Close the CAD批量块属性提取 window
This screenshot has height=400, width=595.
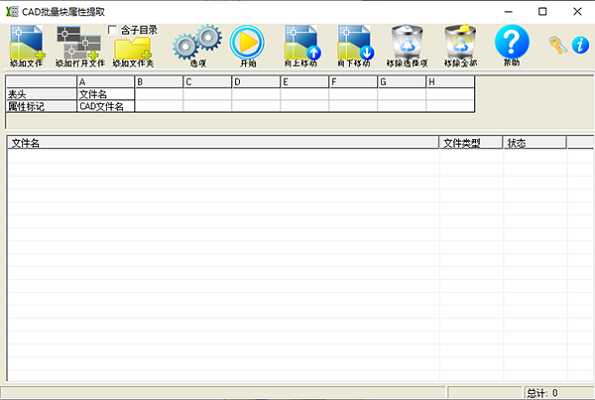pyautogui.click(x=577, y=12)
